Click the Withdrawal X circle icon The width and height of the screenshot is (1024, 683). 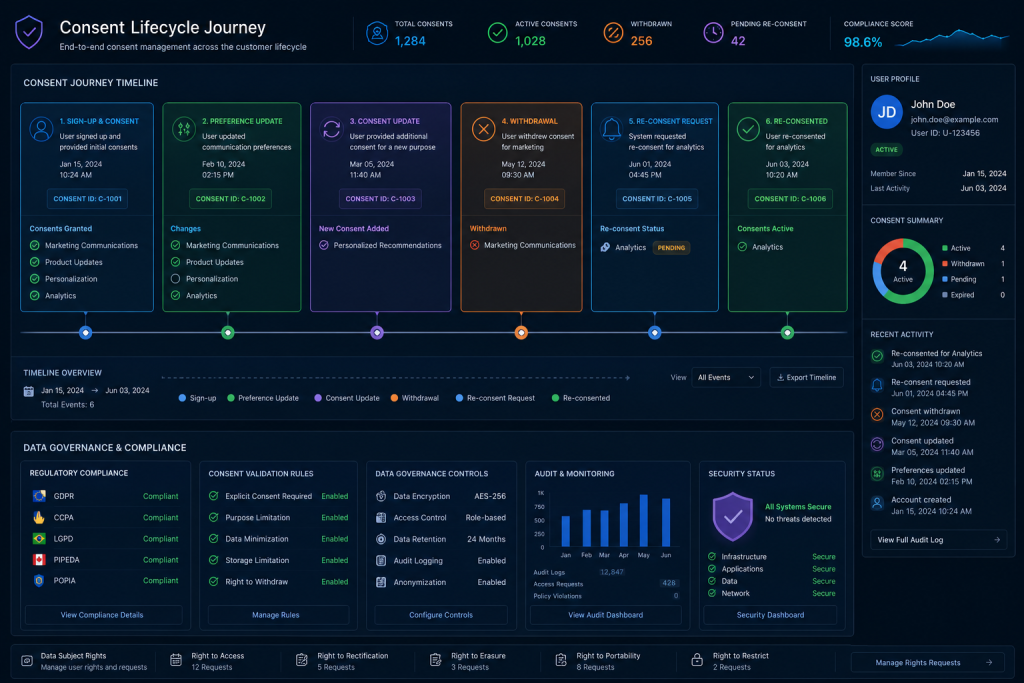483,129
